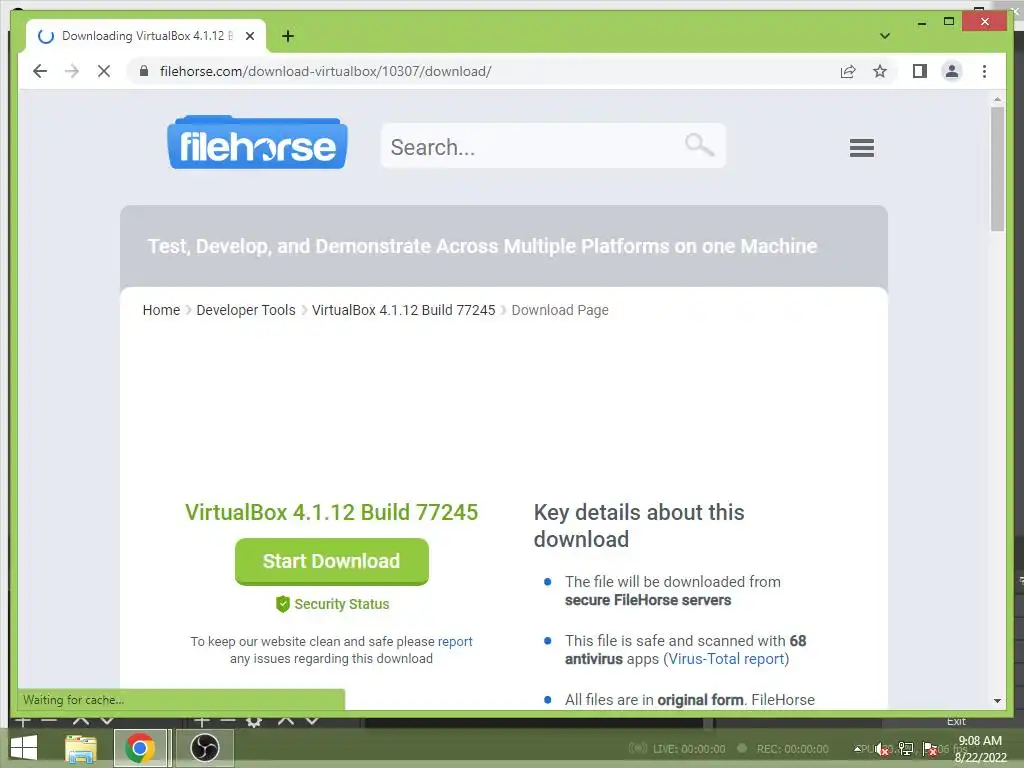Toggle the browser side panel
The width and height of the screenshot is (1024, 768).
[x=920, y=71]
